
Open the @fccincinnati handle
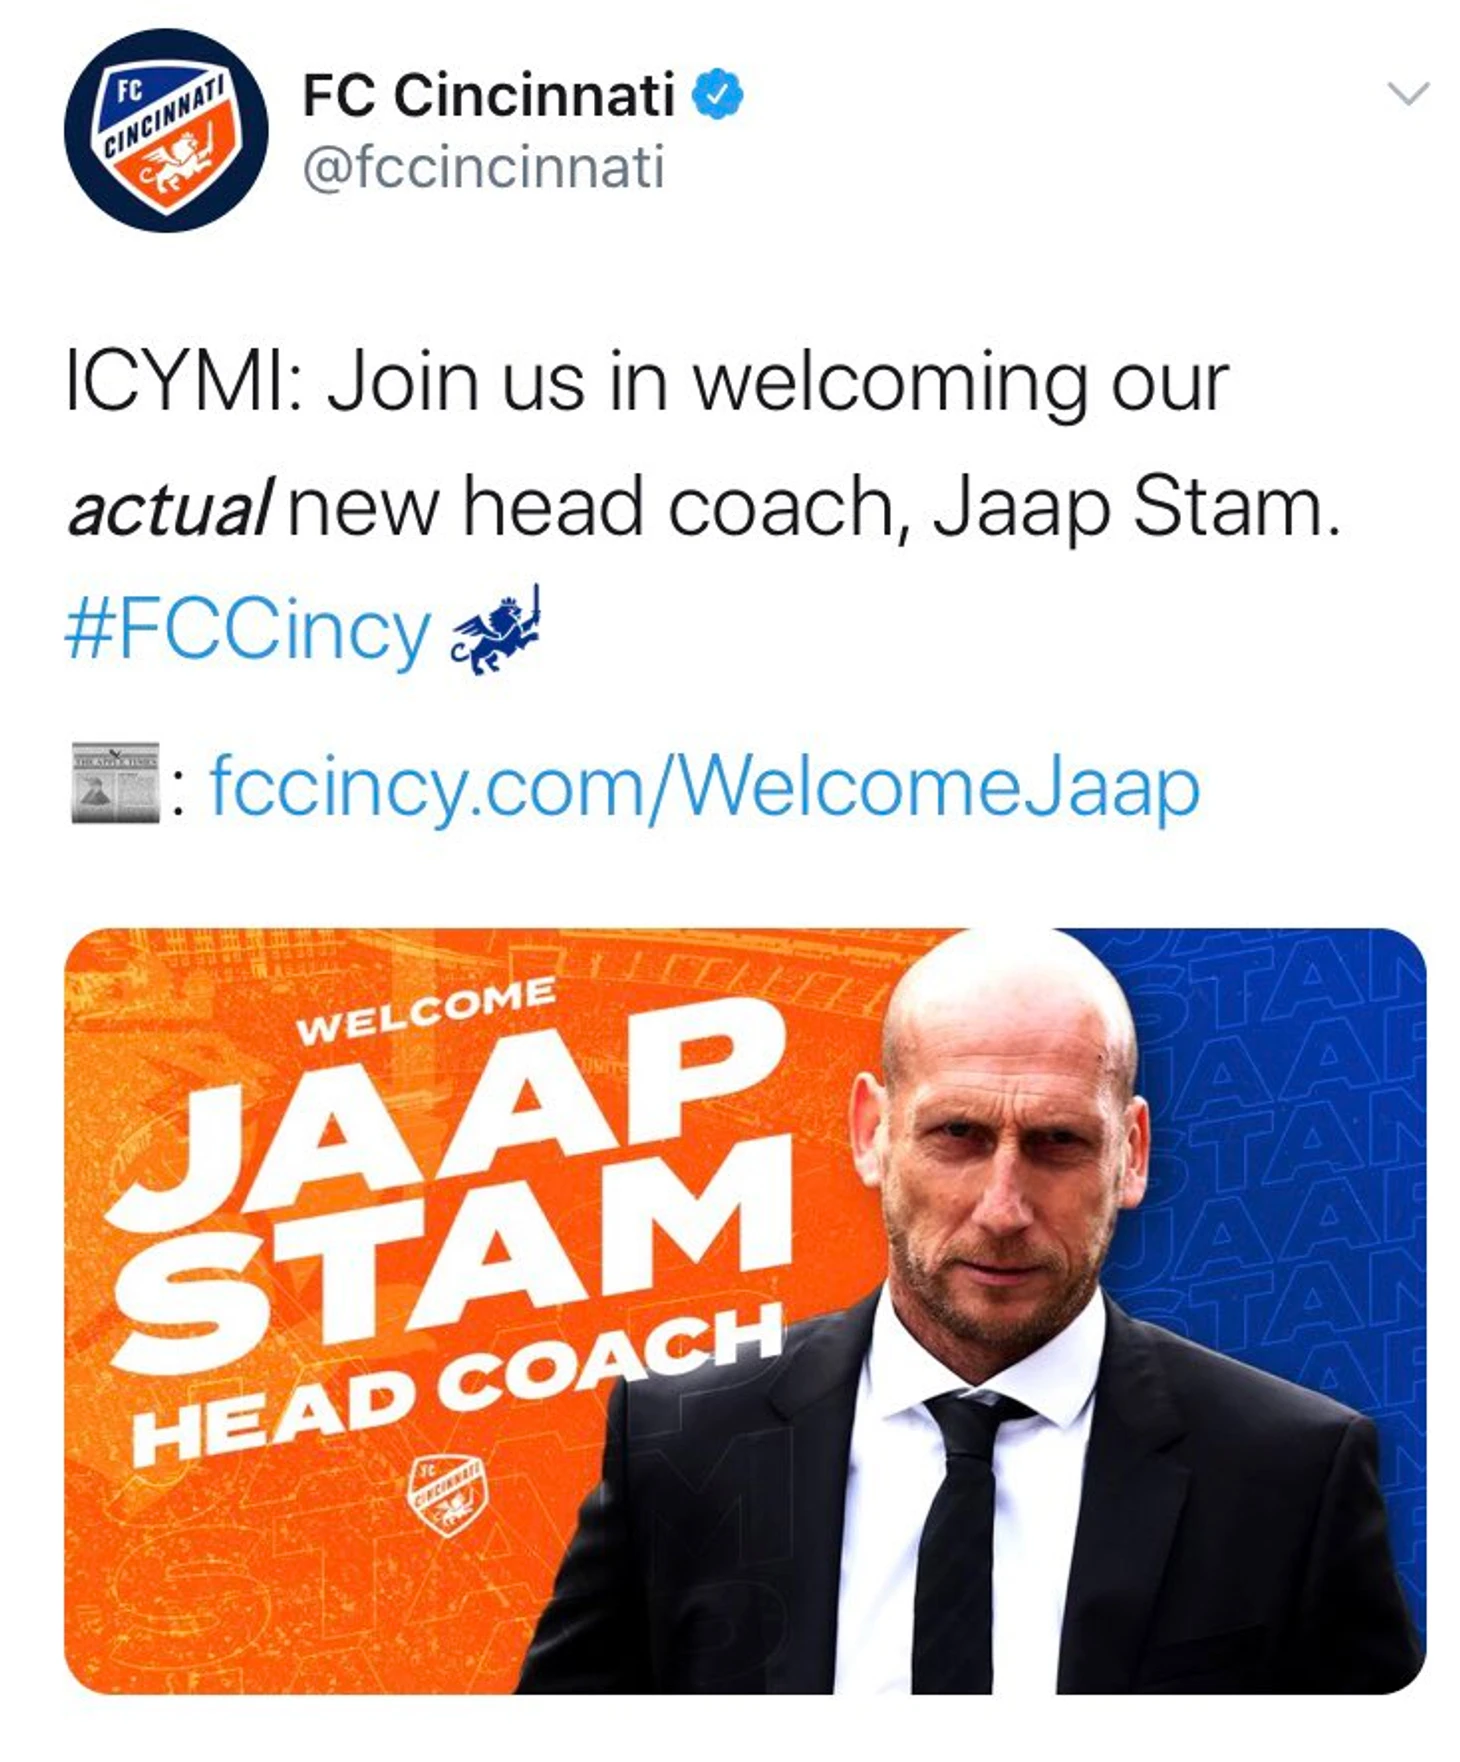click(x=483, y=168)
